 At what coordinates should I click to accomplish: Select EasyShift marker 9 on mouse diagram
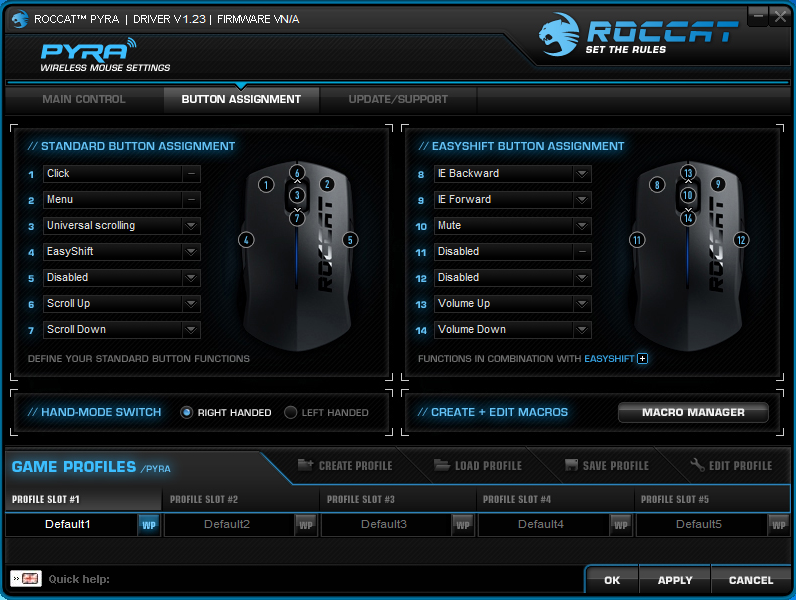718,185
